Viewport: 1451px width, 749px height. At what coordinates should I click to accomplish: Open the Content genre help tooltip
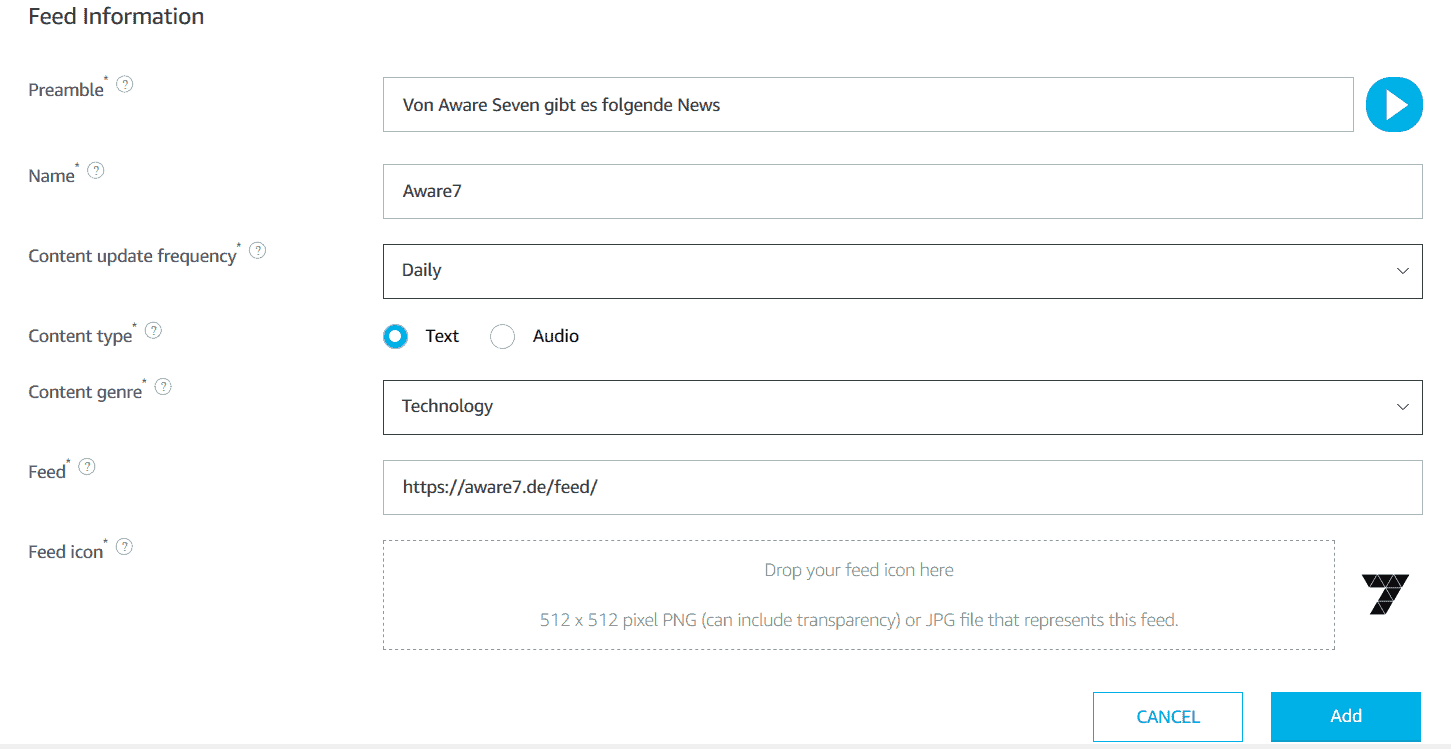pos(163,385)
